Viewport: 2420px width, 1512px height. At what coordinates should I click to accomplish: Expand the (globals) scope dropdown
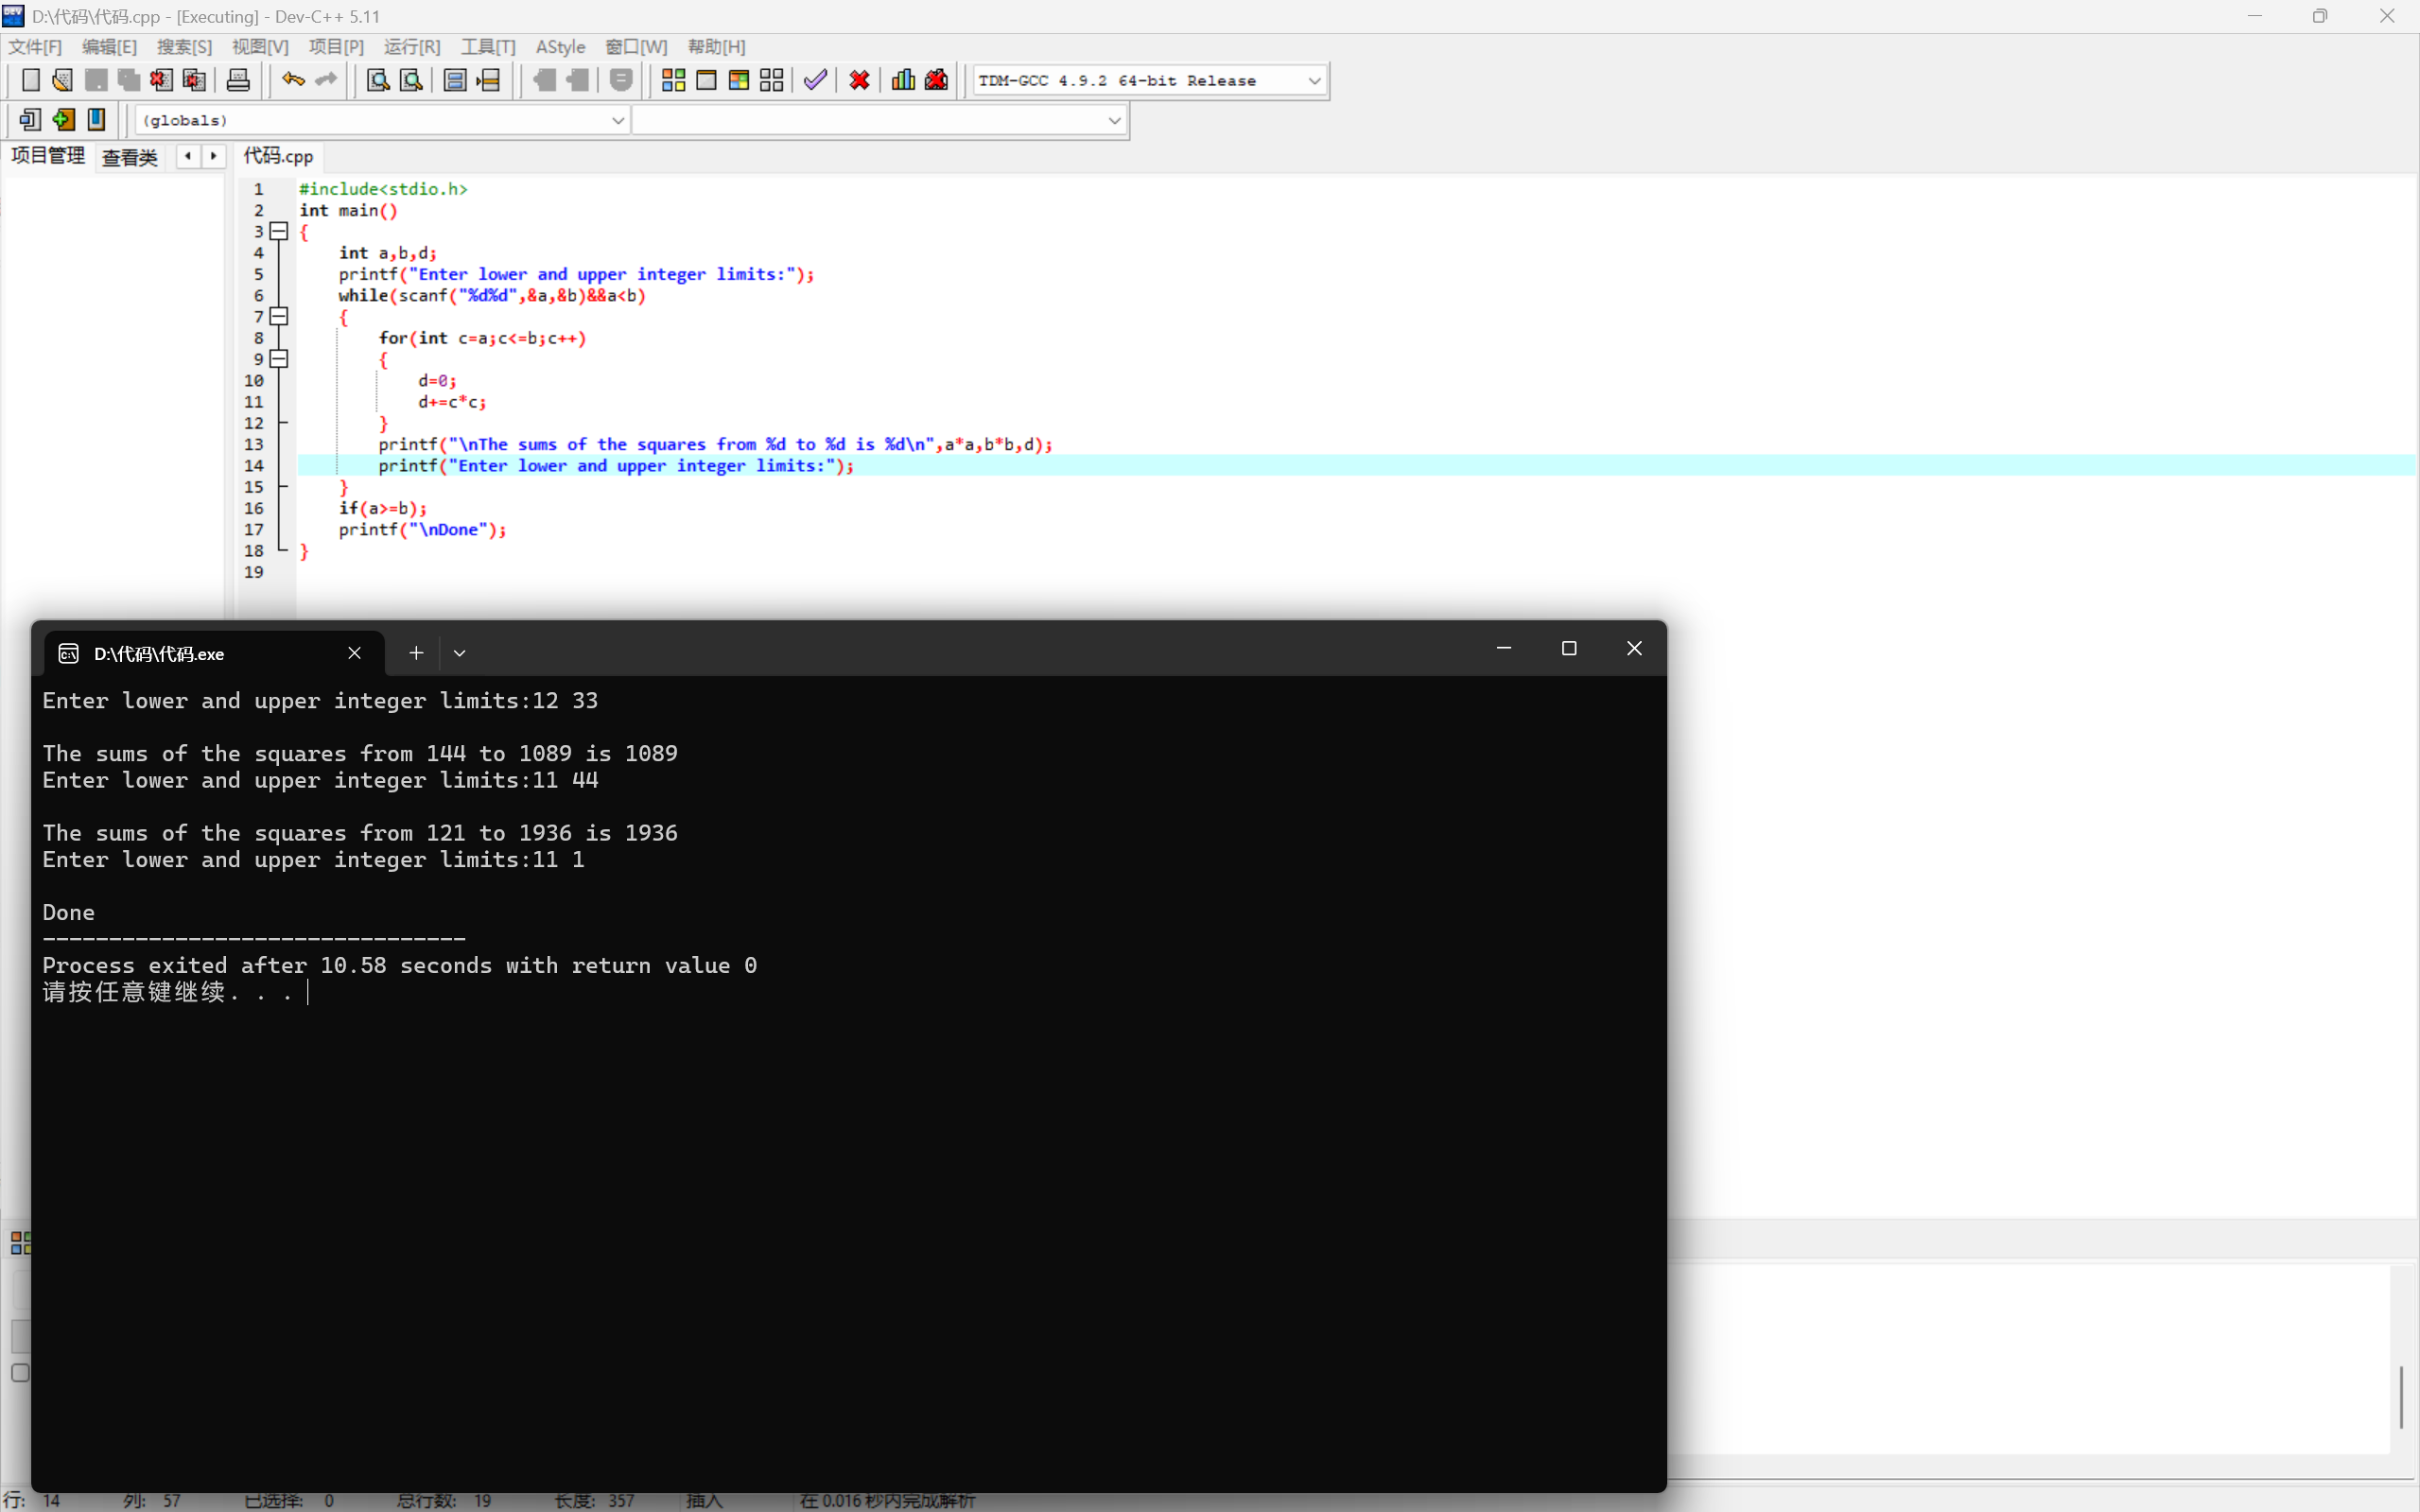(618, 121)
